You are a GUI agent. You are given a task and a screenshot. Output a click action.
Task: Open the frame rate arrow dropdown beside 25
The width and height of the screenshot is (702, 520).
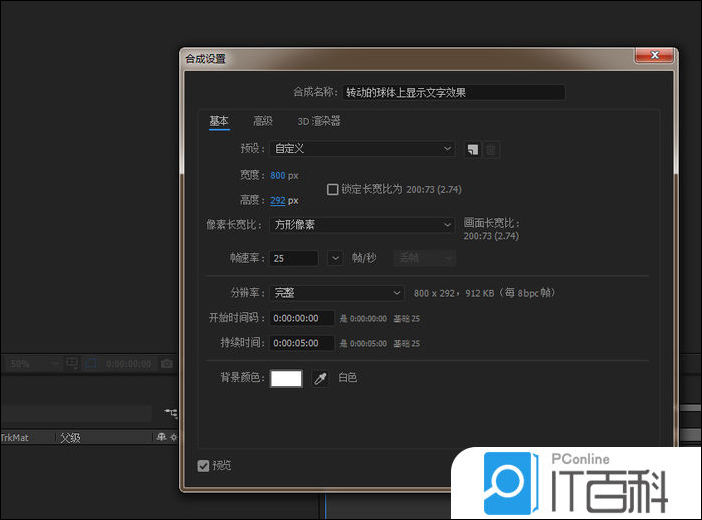click(335, 258)
